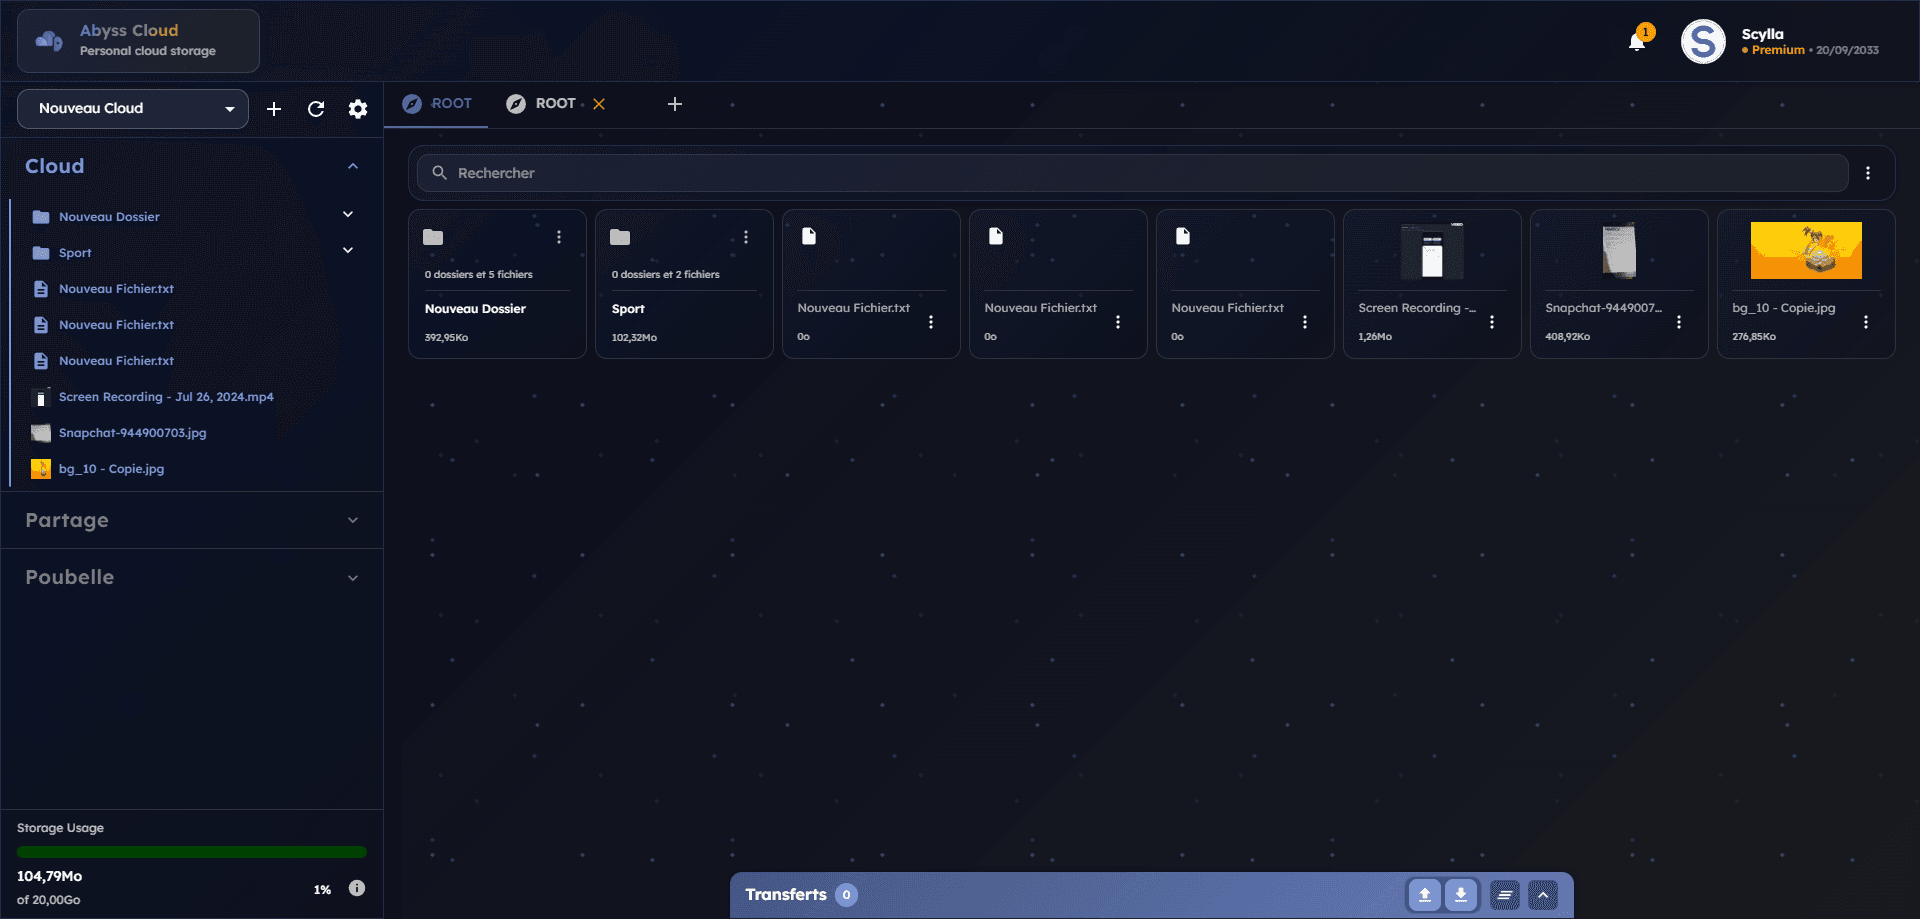Screen dimensions: 1920x919
Task: Open Snapchat image card options menu
Action: [1679, 322]
